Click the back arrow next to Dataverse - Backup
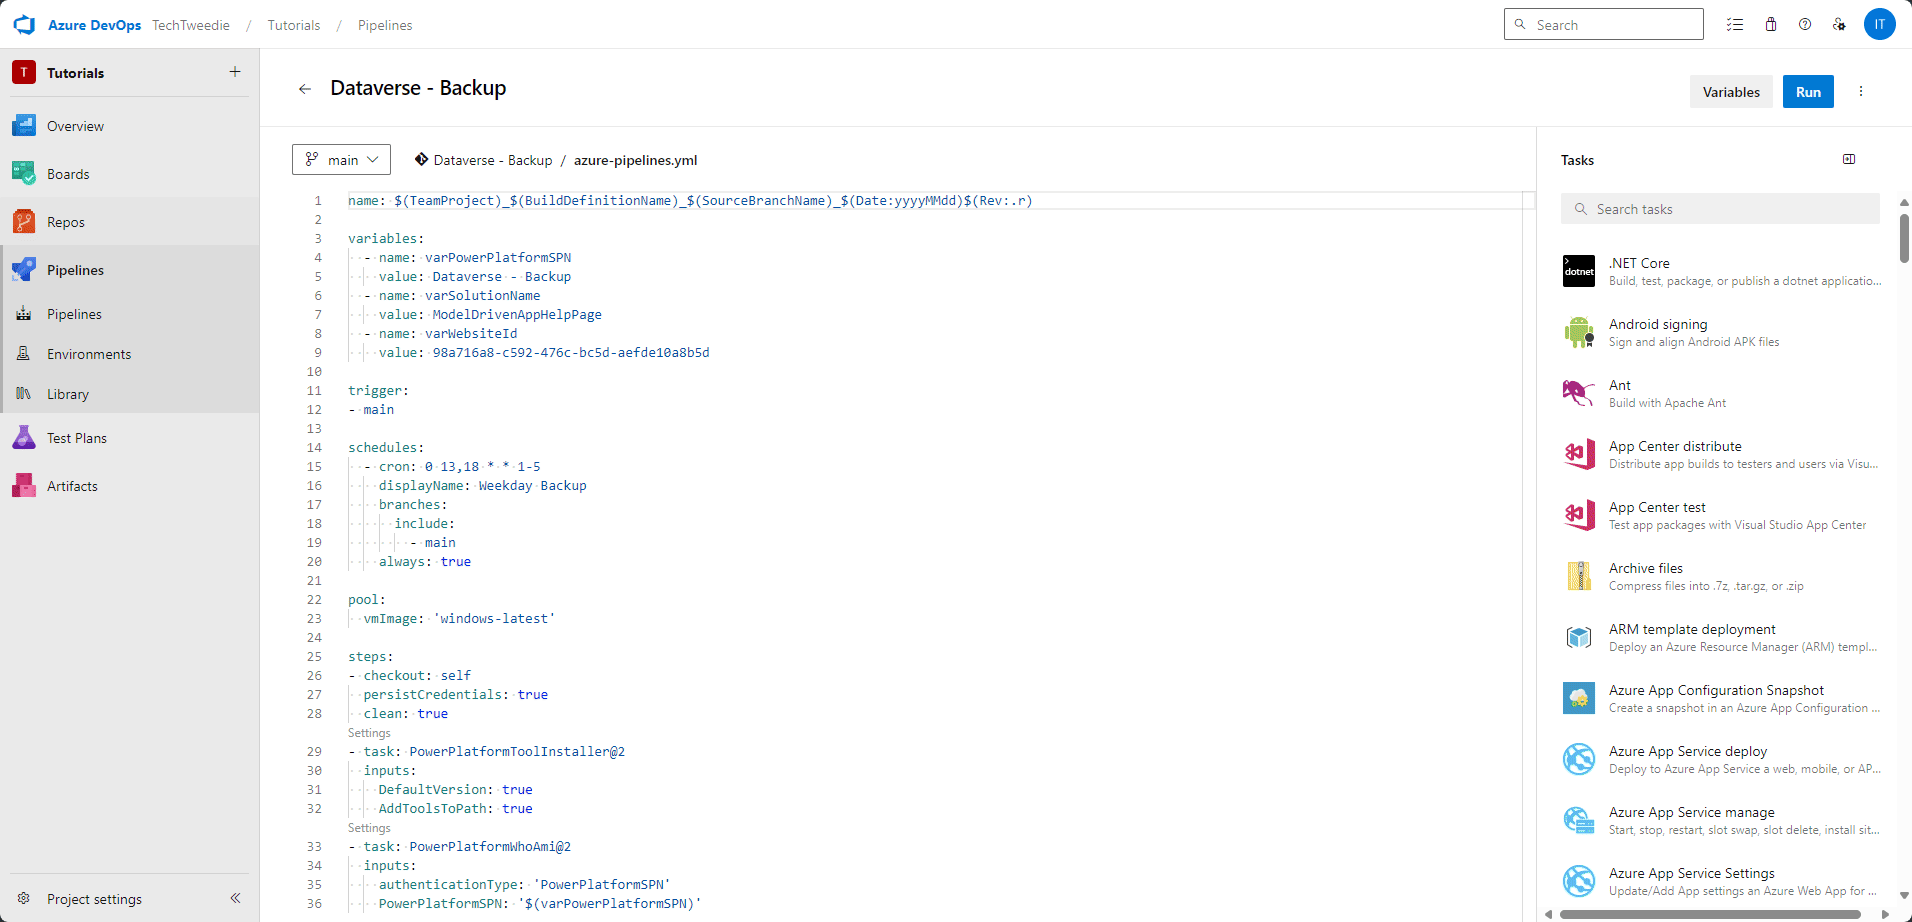This screenshot has width=1912, height=922. pyautogui.click(x=305, y=89)
